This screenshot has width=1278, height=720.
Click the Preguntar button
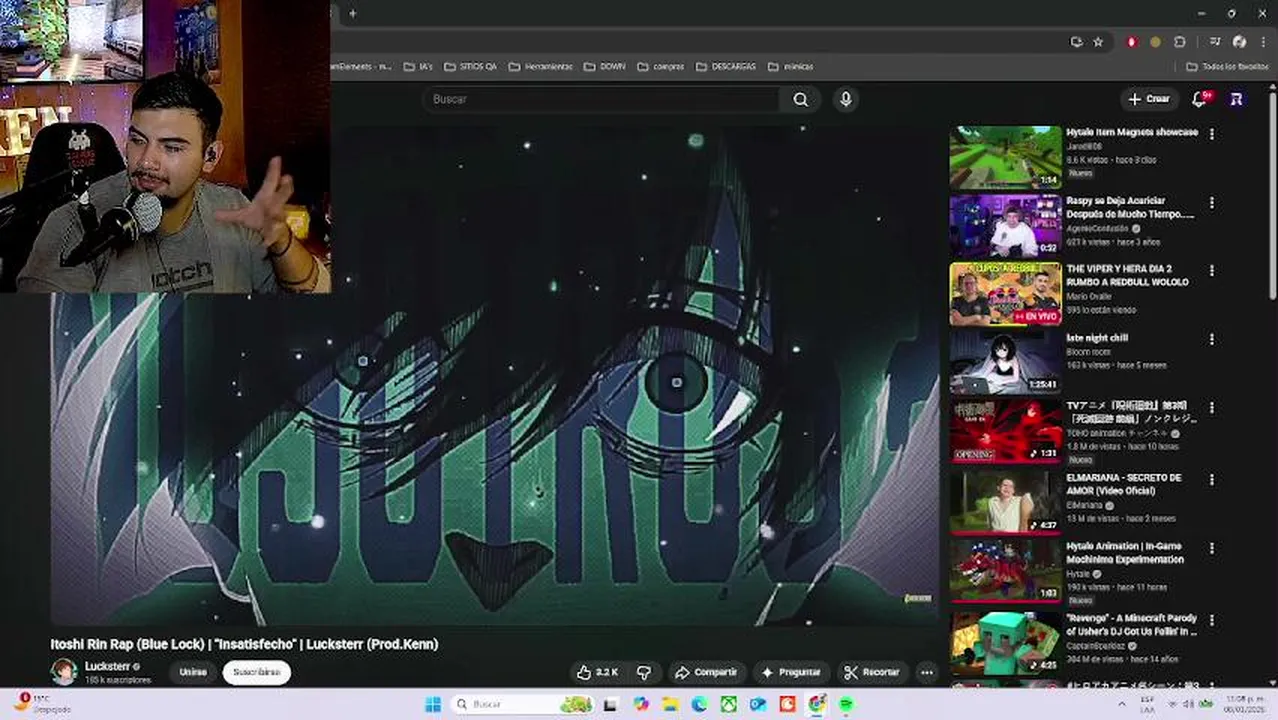[x=790, y=672]
